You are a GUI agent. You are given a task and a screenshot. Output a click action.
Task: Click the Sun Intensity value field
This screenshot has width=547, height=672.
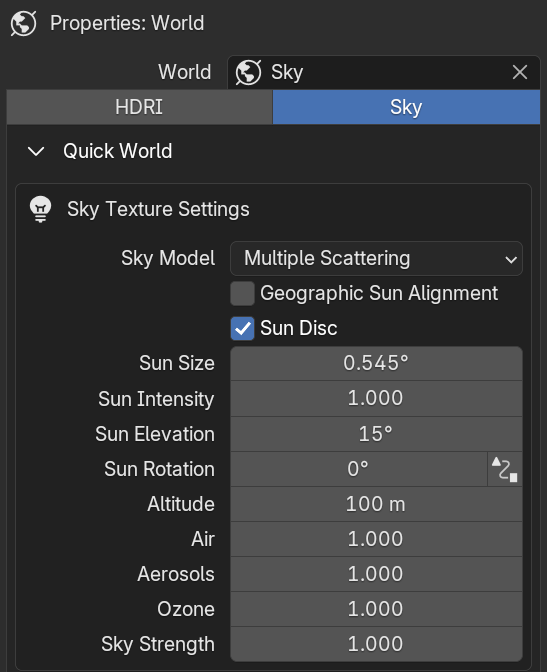tap(376, 399)
